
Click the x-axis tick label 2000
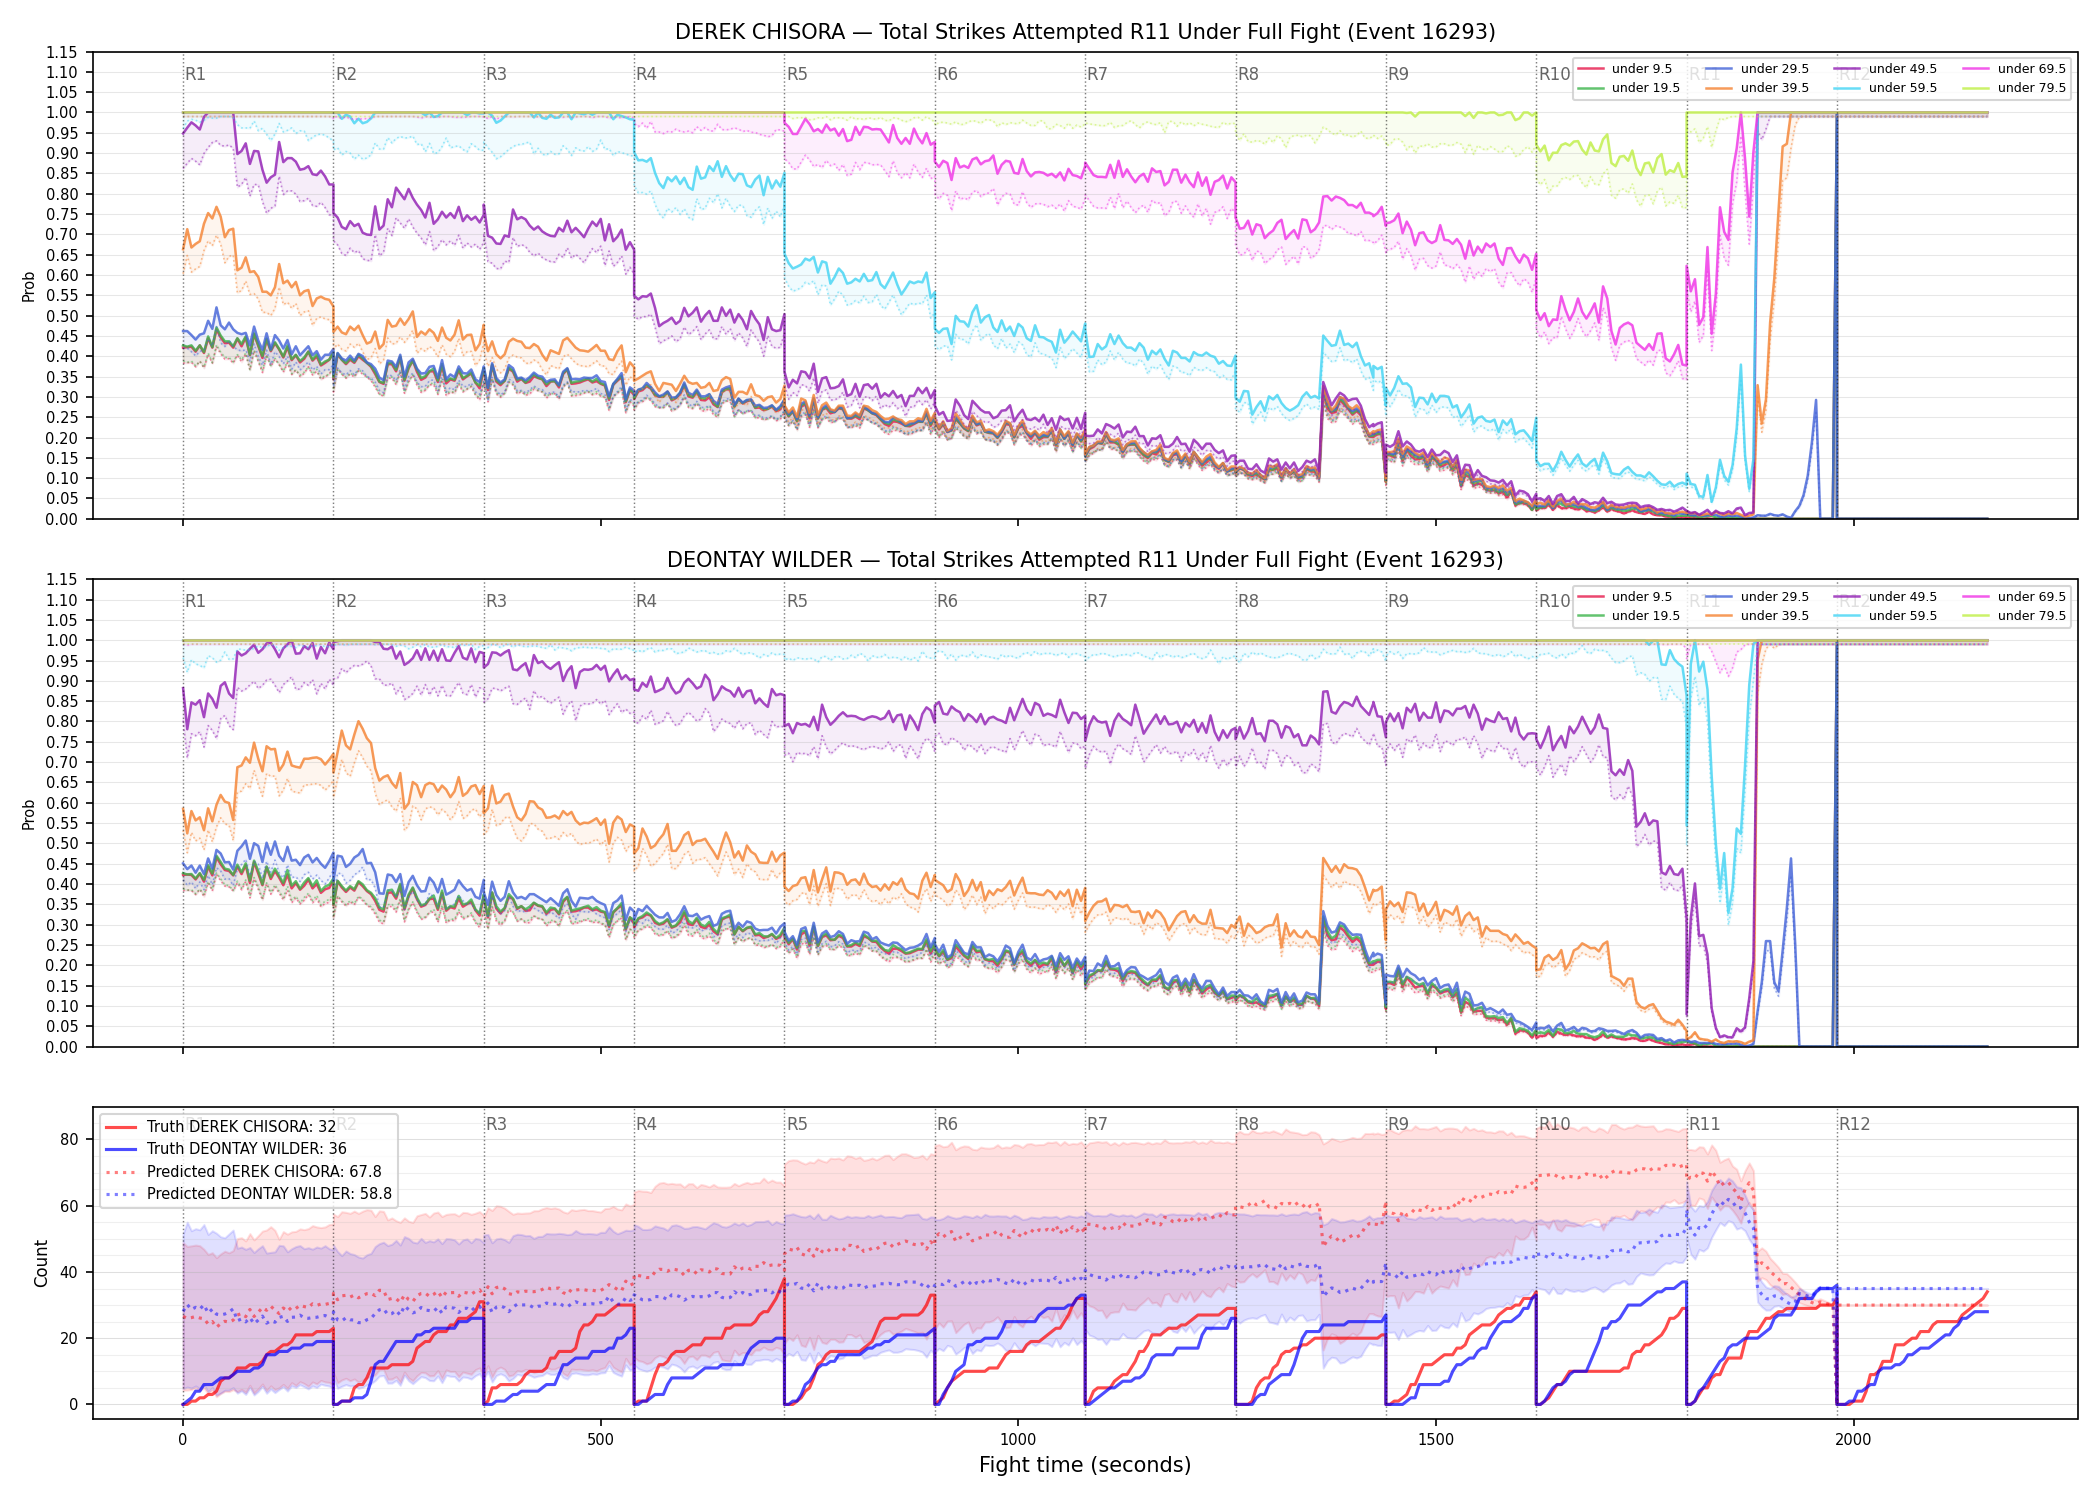[1853, 1440]
